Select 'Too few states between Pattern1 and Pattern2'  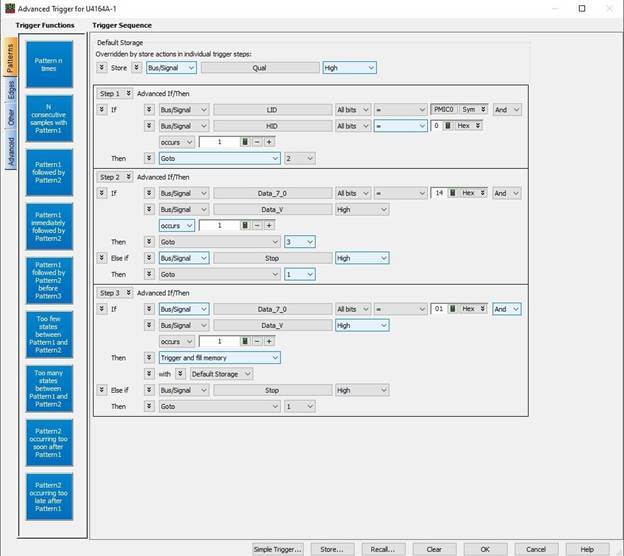(x=49, y=334)
